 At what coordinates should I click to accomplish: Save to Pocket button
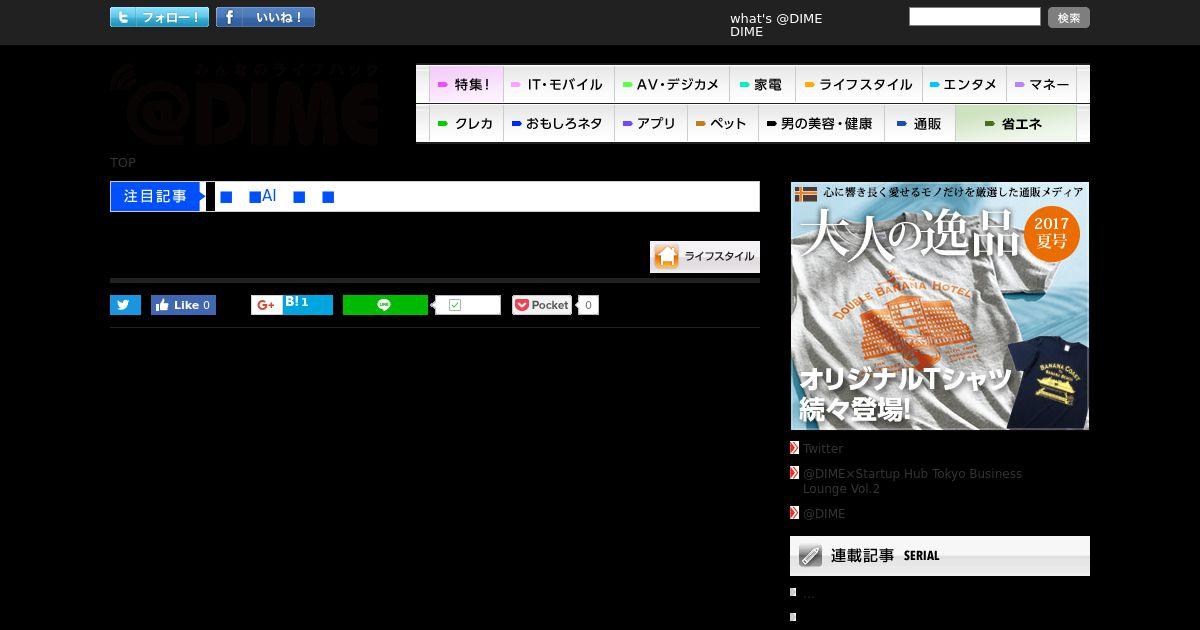(x=541, y=305)
